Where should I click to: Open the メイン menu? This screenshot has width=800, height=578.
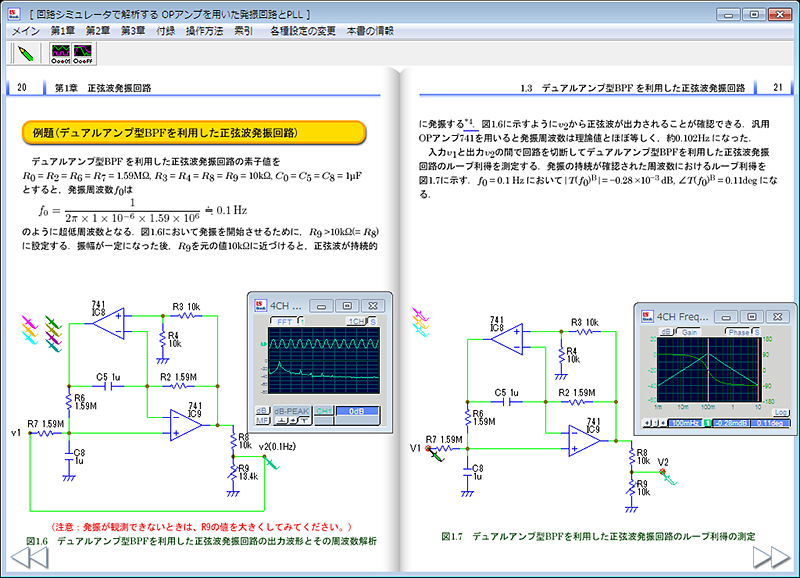click(26, 31)
